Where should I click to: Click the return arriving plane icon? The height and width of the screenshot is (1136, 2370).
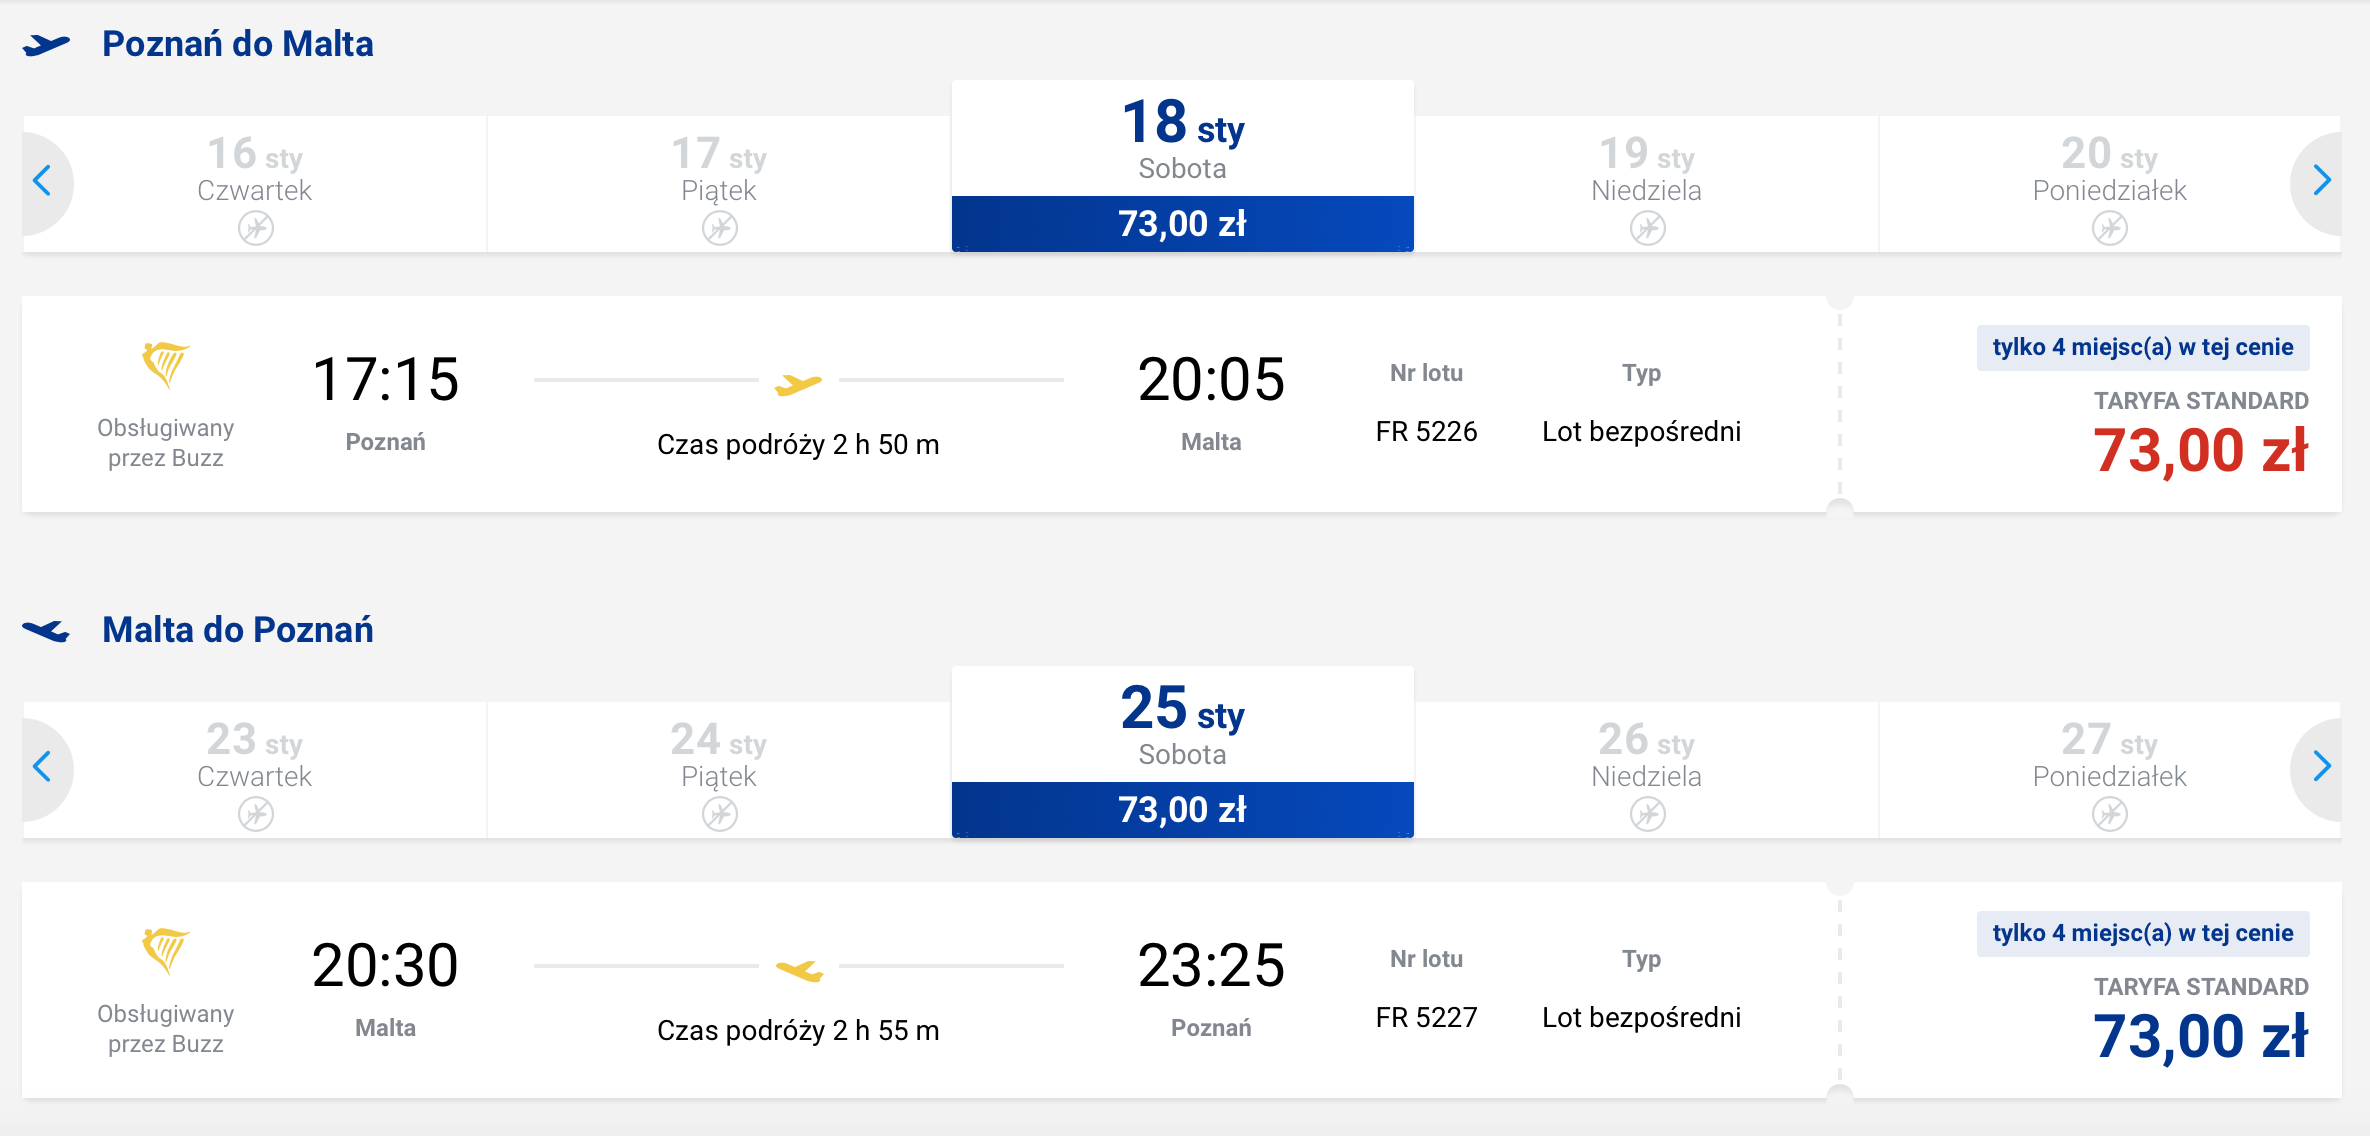coord(46,631)
